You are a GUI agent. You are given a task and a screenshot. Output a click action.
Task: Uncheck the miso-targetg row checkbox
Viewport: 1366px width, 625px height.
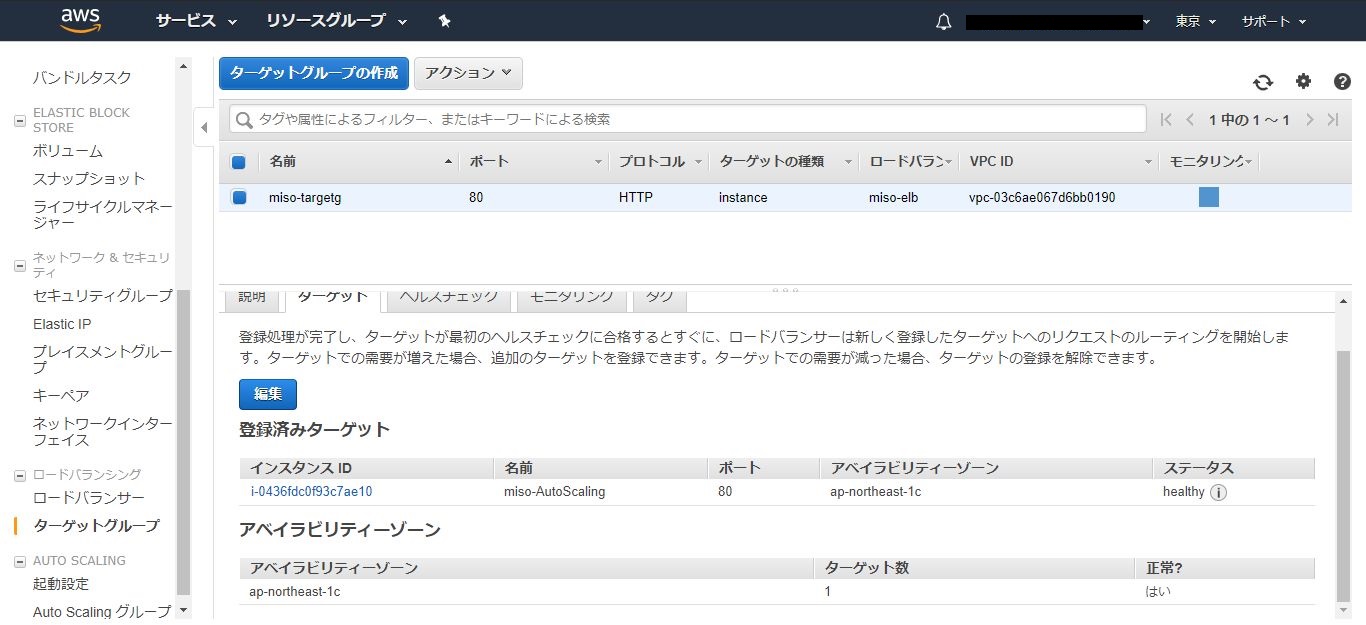(239, 198)
